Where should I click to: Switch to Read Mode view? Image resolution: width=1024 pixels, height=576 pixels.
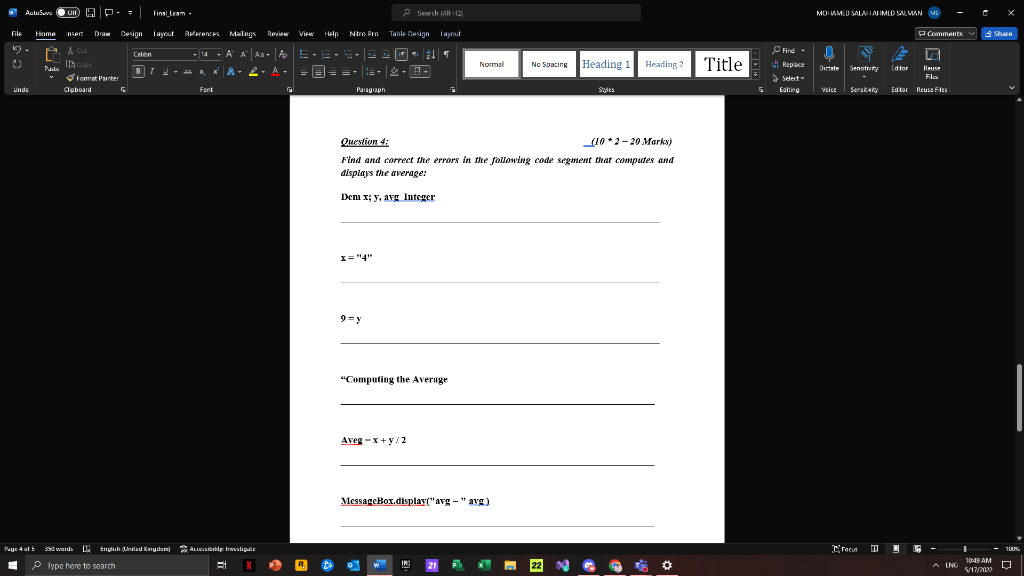click(874, 549)
